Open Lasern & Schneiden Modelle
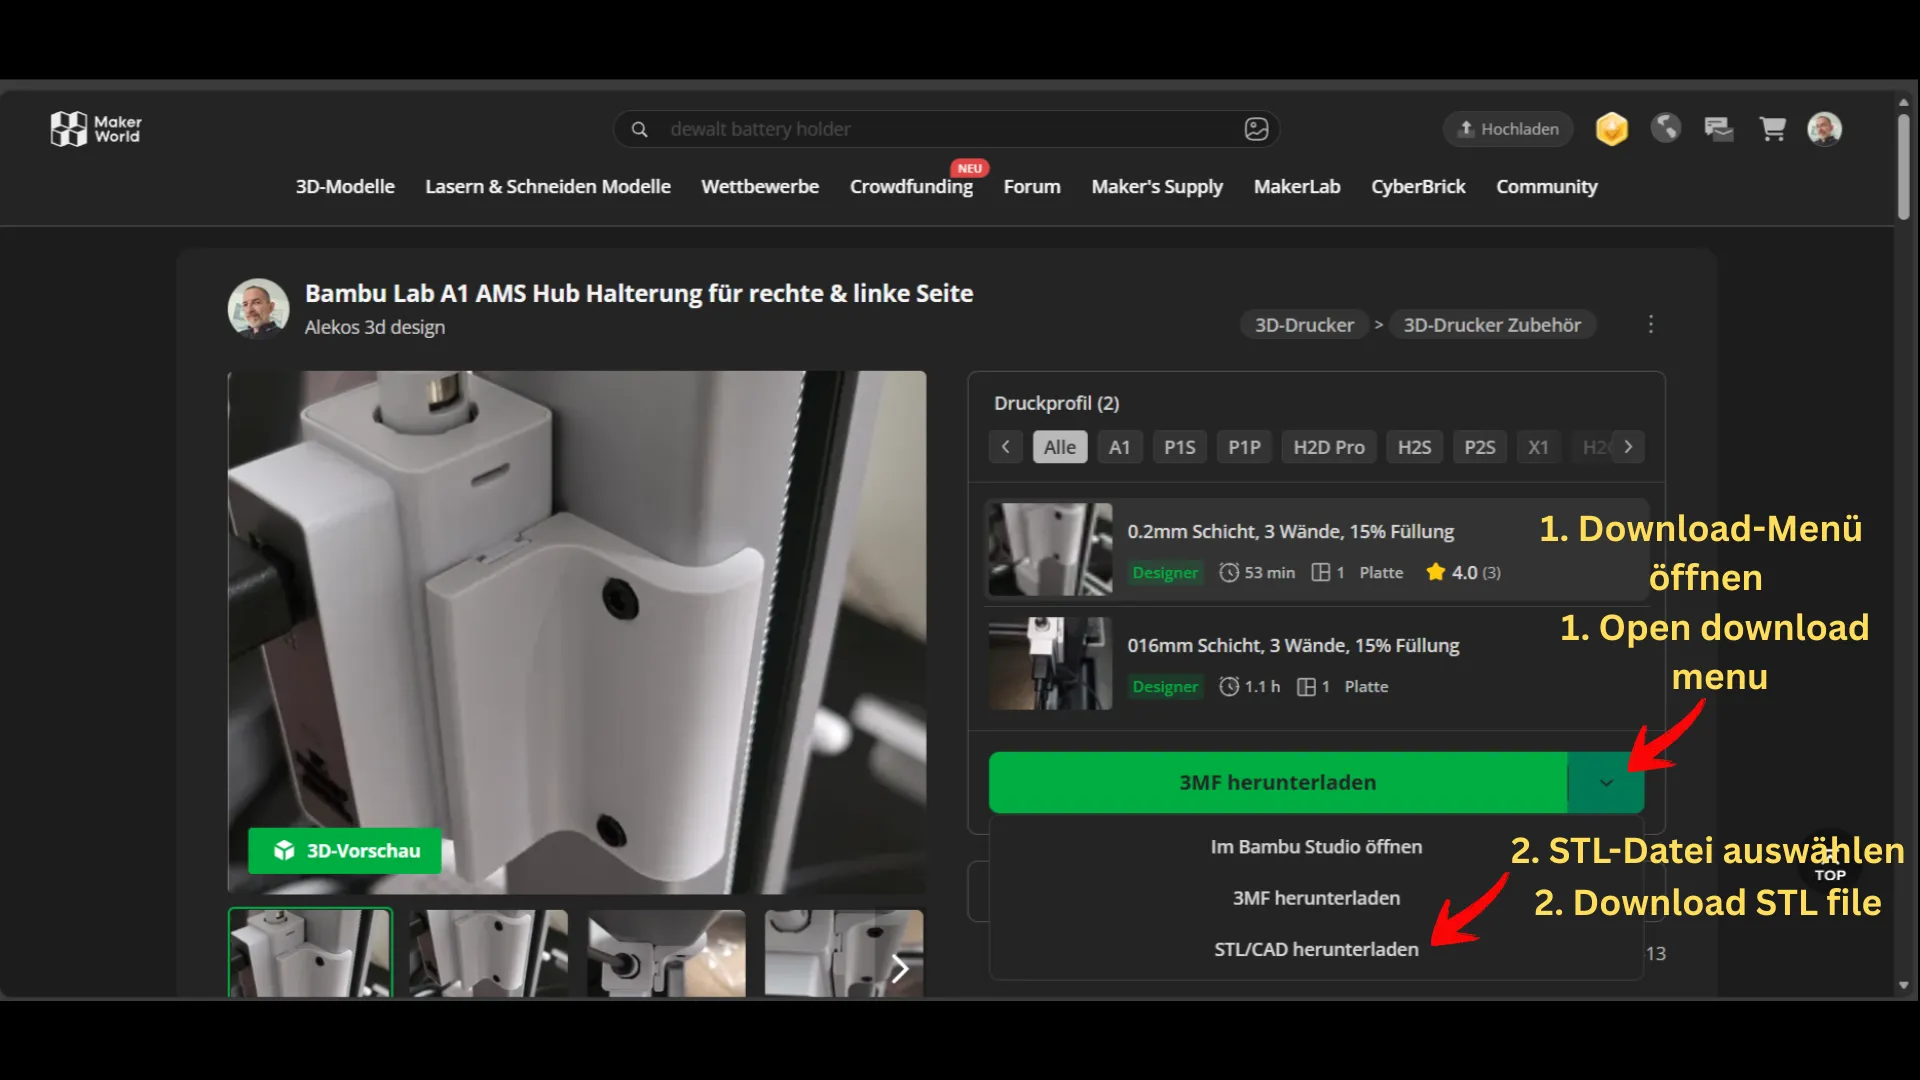The image size is (1920, 1080). 548,187
